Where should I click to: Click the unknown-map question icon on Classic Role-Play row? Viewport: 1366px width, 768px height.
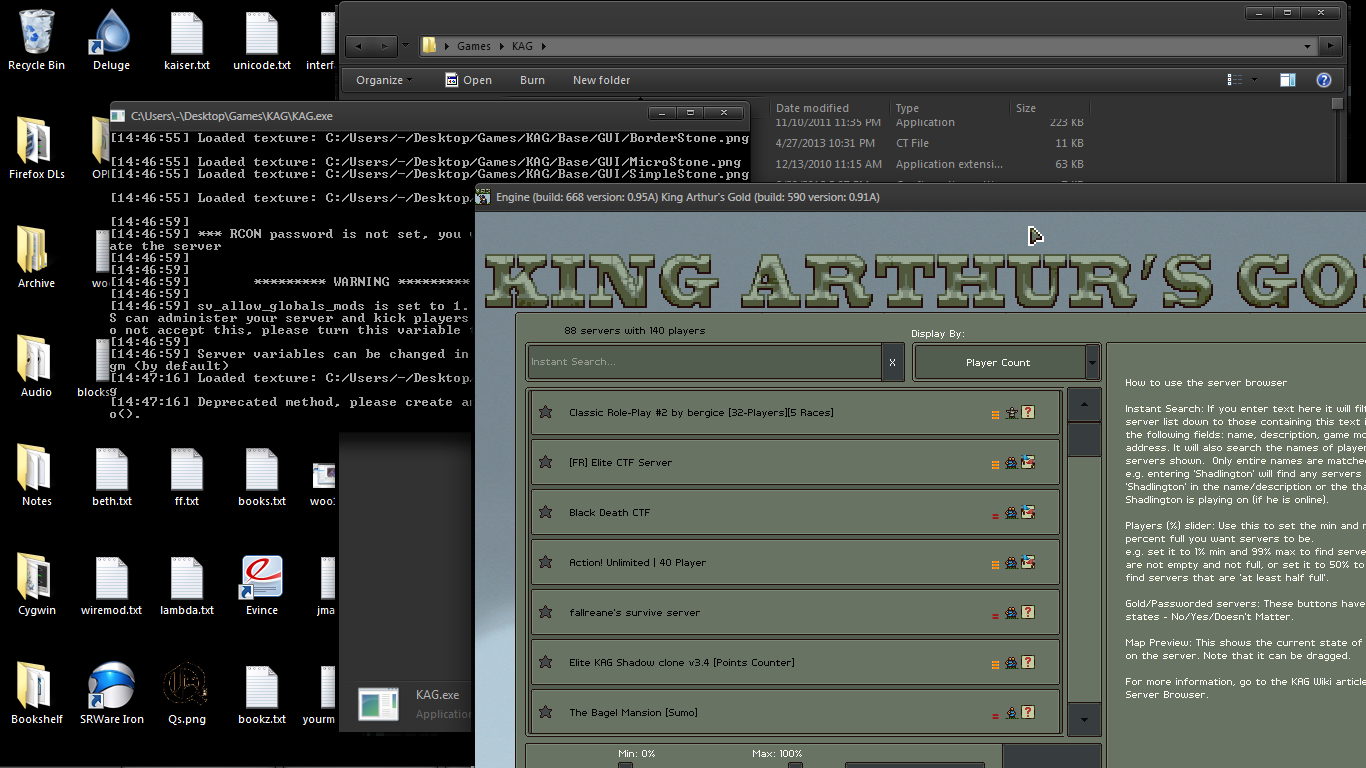(x=1028, y=412)
